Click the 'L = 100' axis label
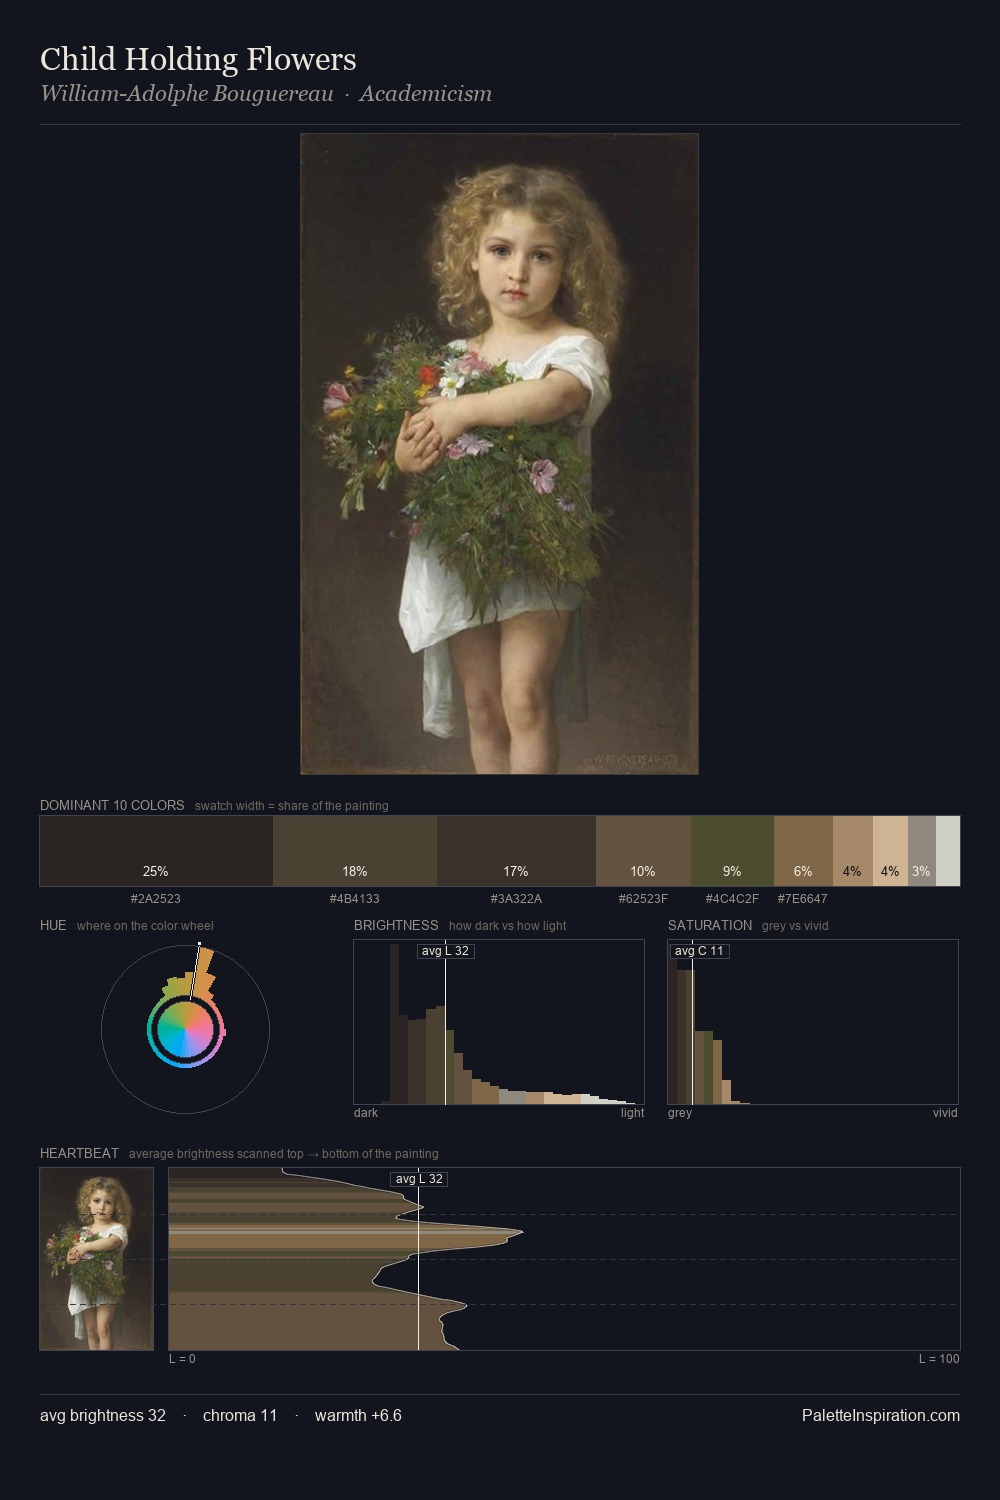Image resolution: width=1000 pixels, height=1500 pixels. (939, 1359)
